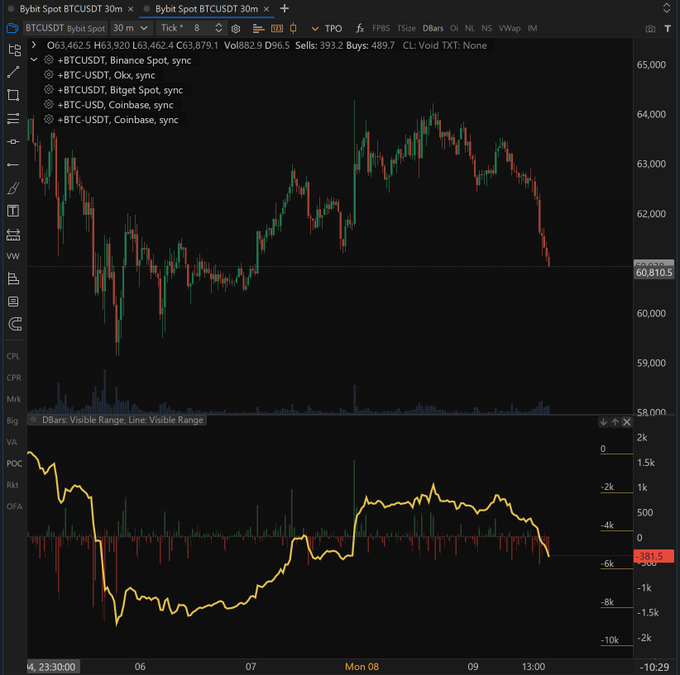The height and width of the screenshot is (675, 680).
Task: Move the DBars panel down
Action: pyautogui.click(x=603, y=422)
